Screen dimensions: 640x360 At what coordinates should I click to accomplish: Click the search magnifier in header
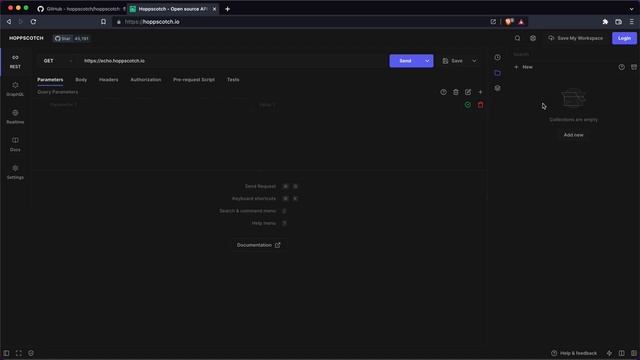pyautogui.click(x=517, y=38)
